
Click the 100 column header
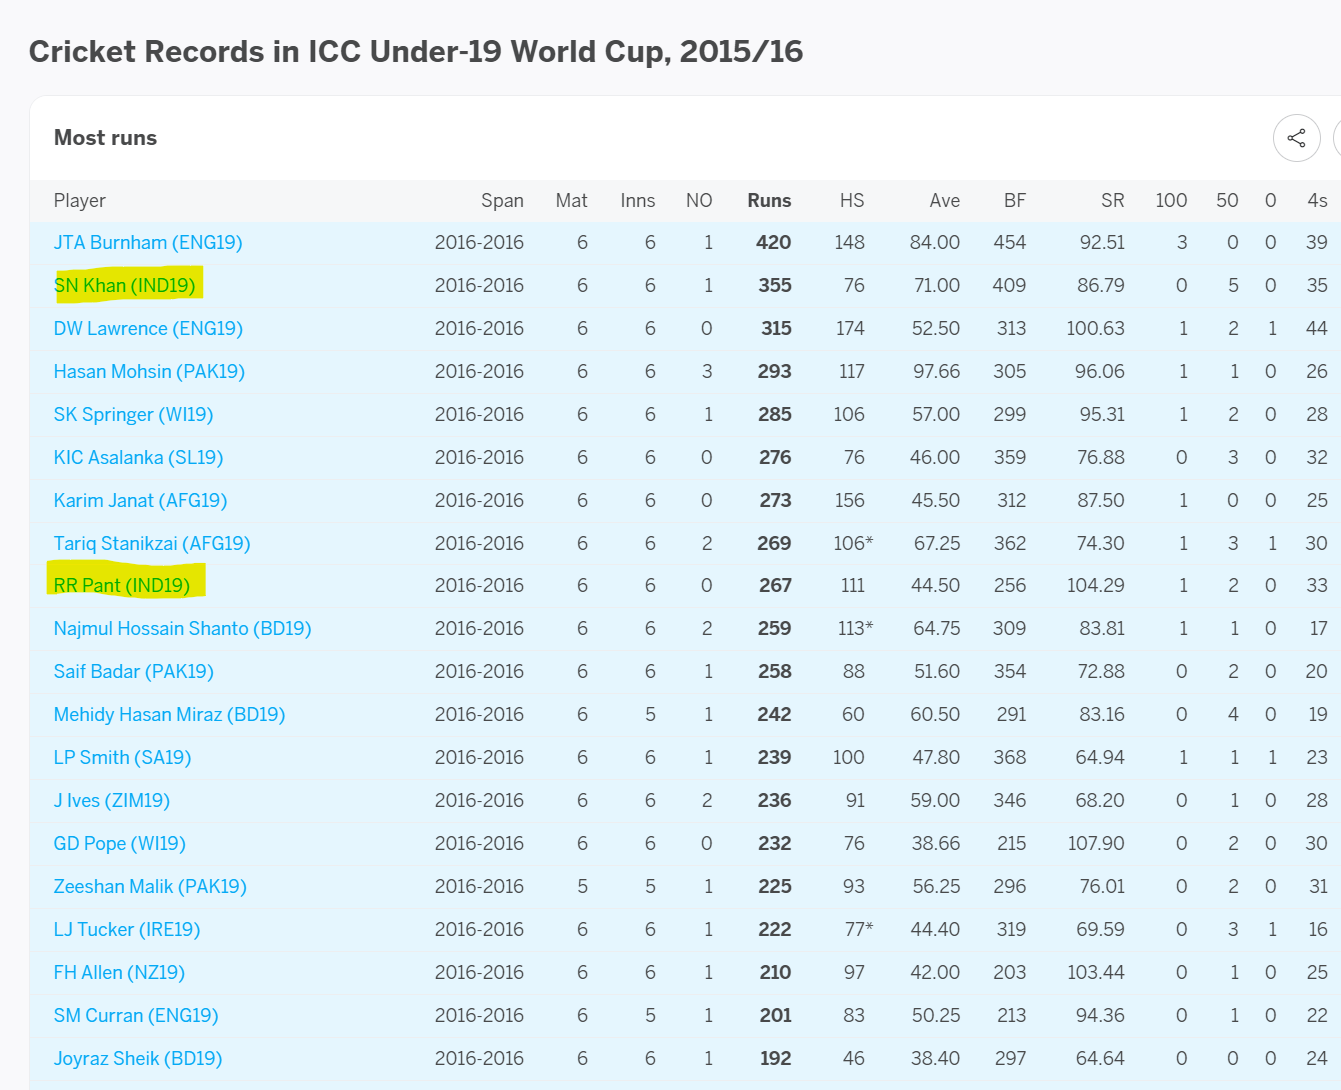(1171, 200)
